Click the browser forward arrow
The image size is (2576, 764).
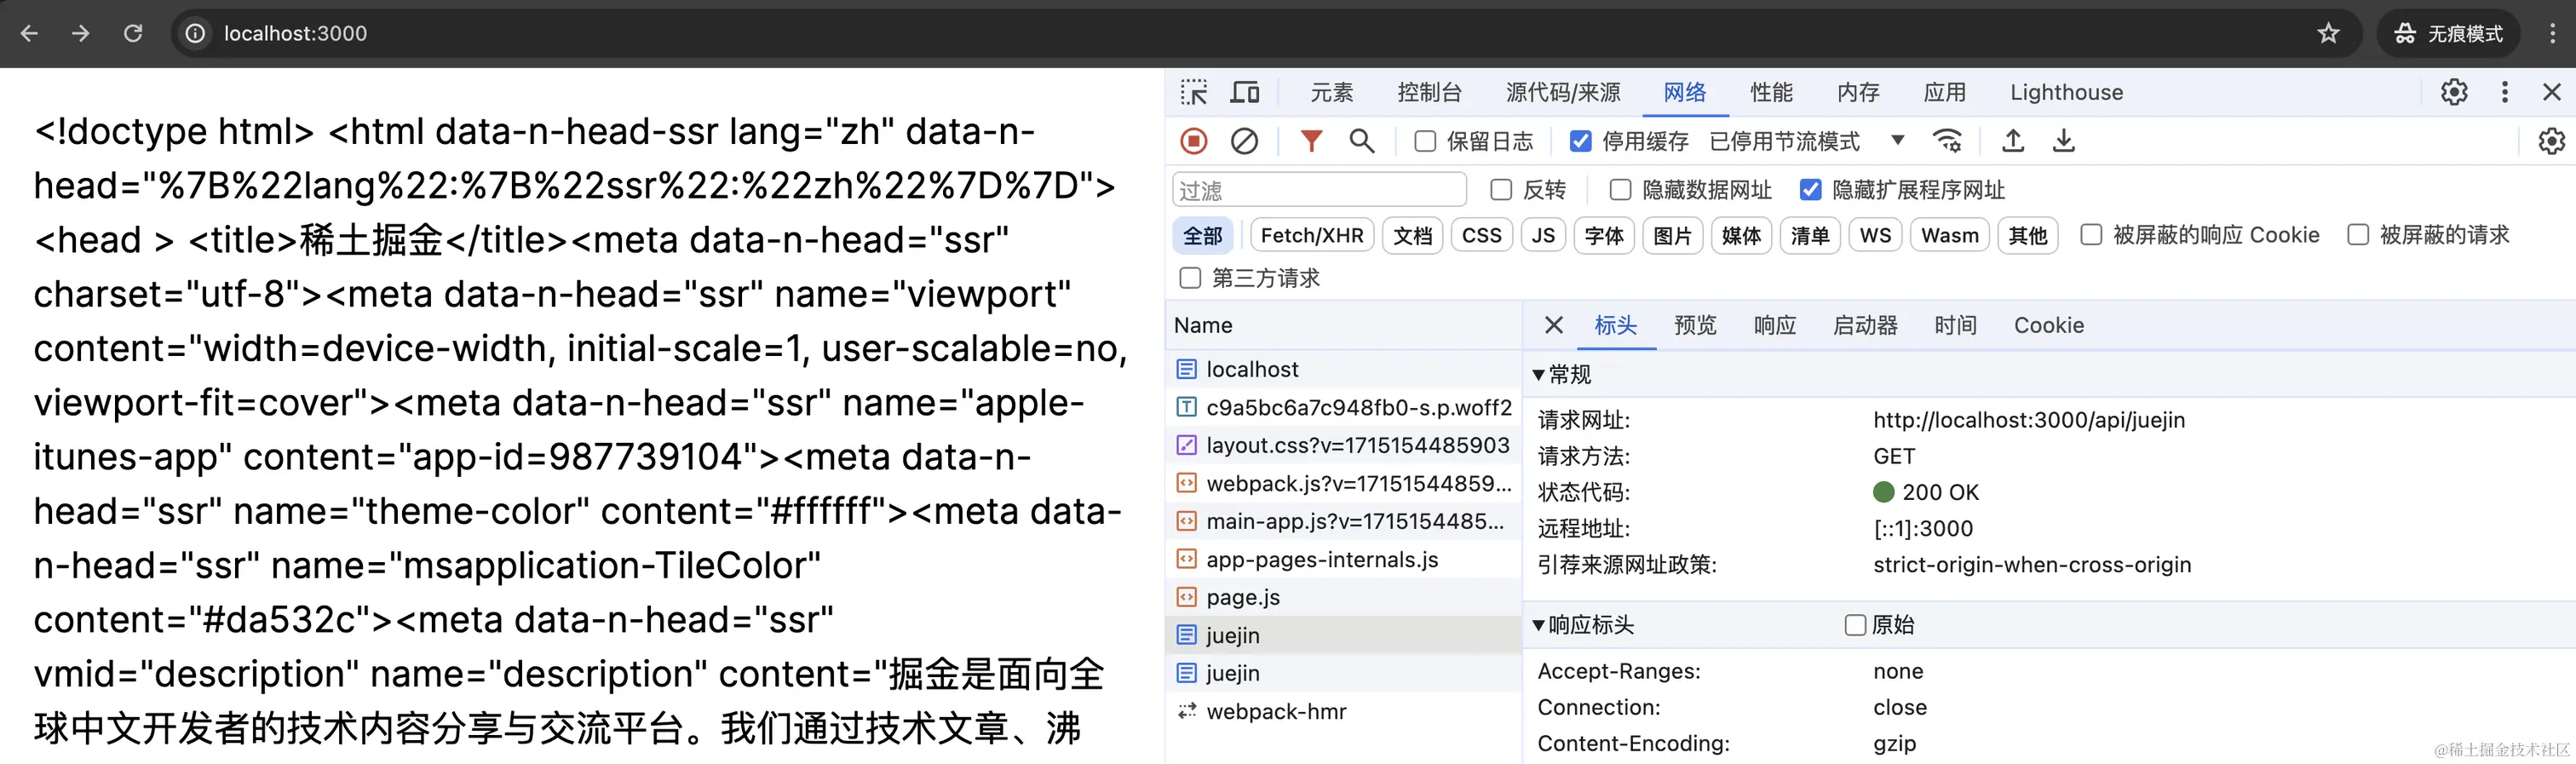tap(80, 33)
